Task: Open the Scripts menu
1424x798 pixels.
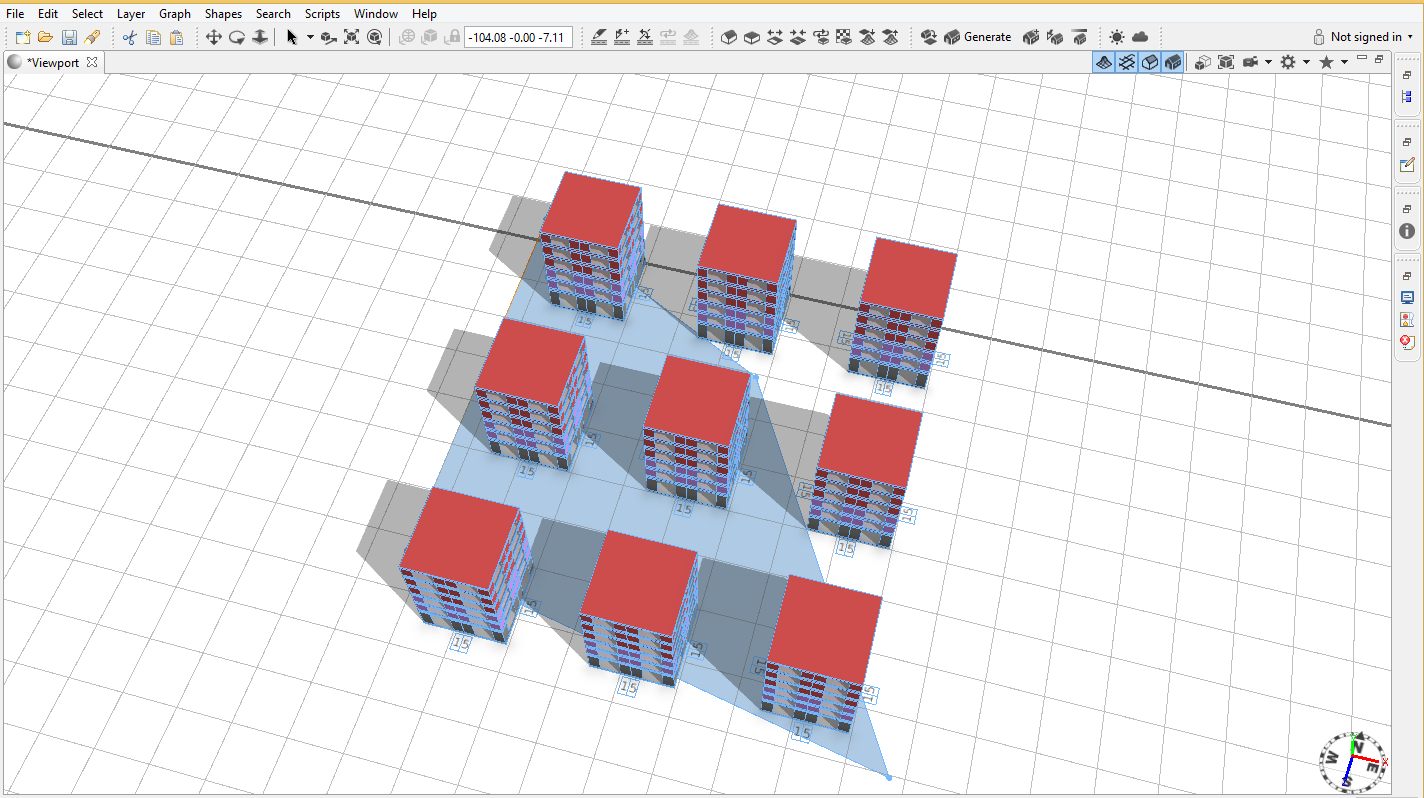Action: click(322, 14)
